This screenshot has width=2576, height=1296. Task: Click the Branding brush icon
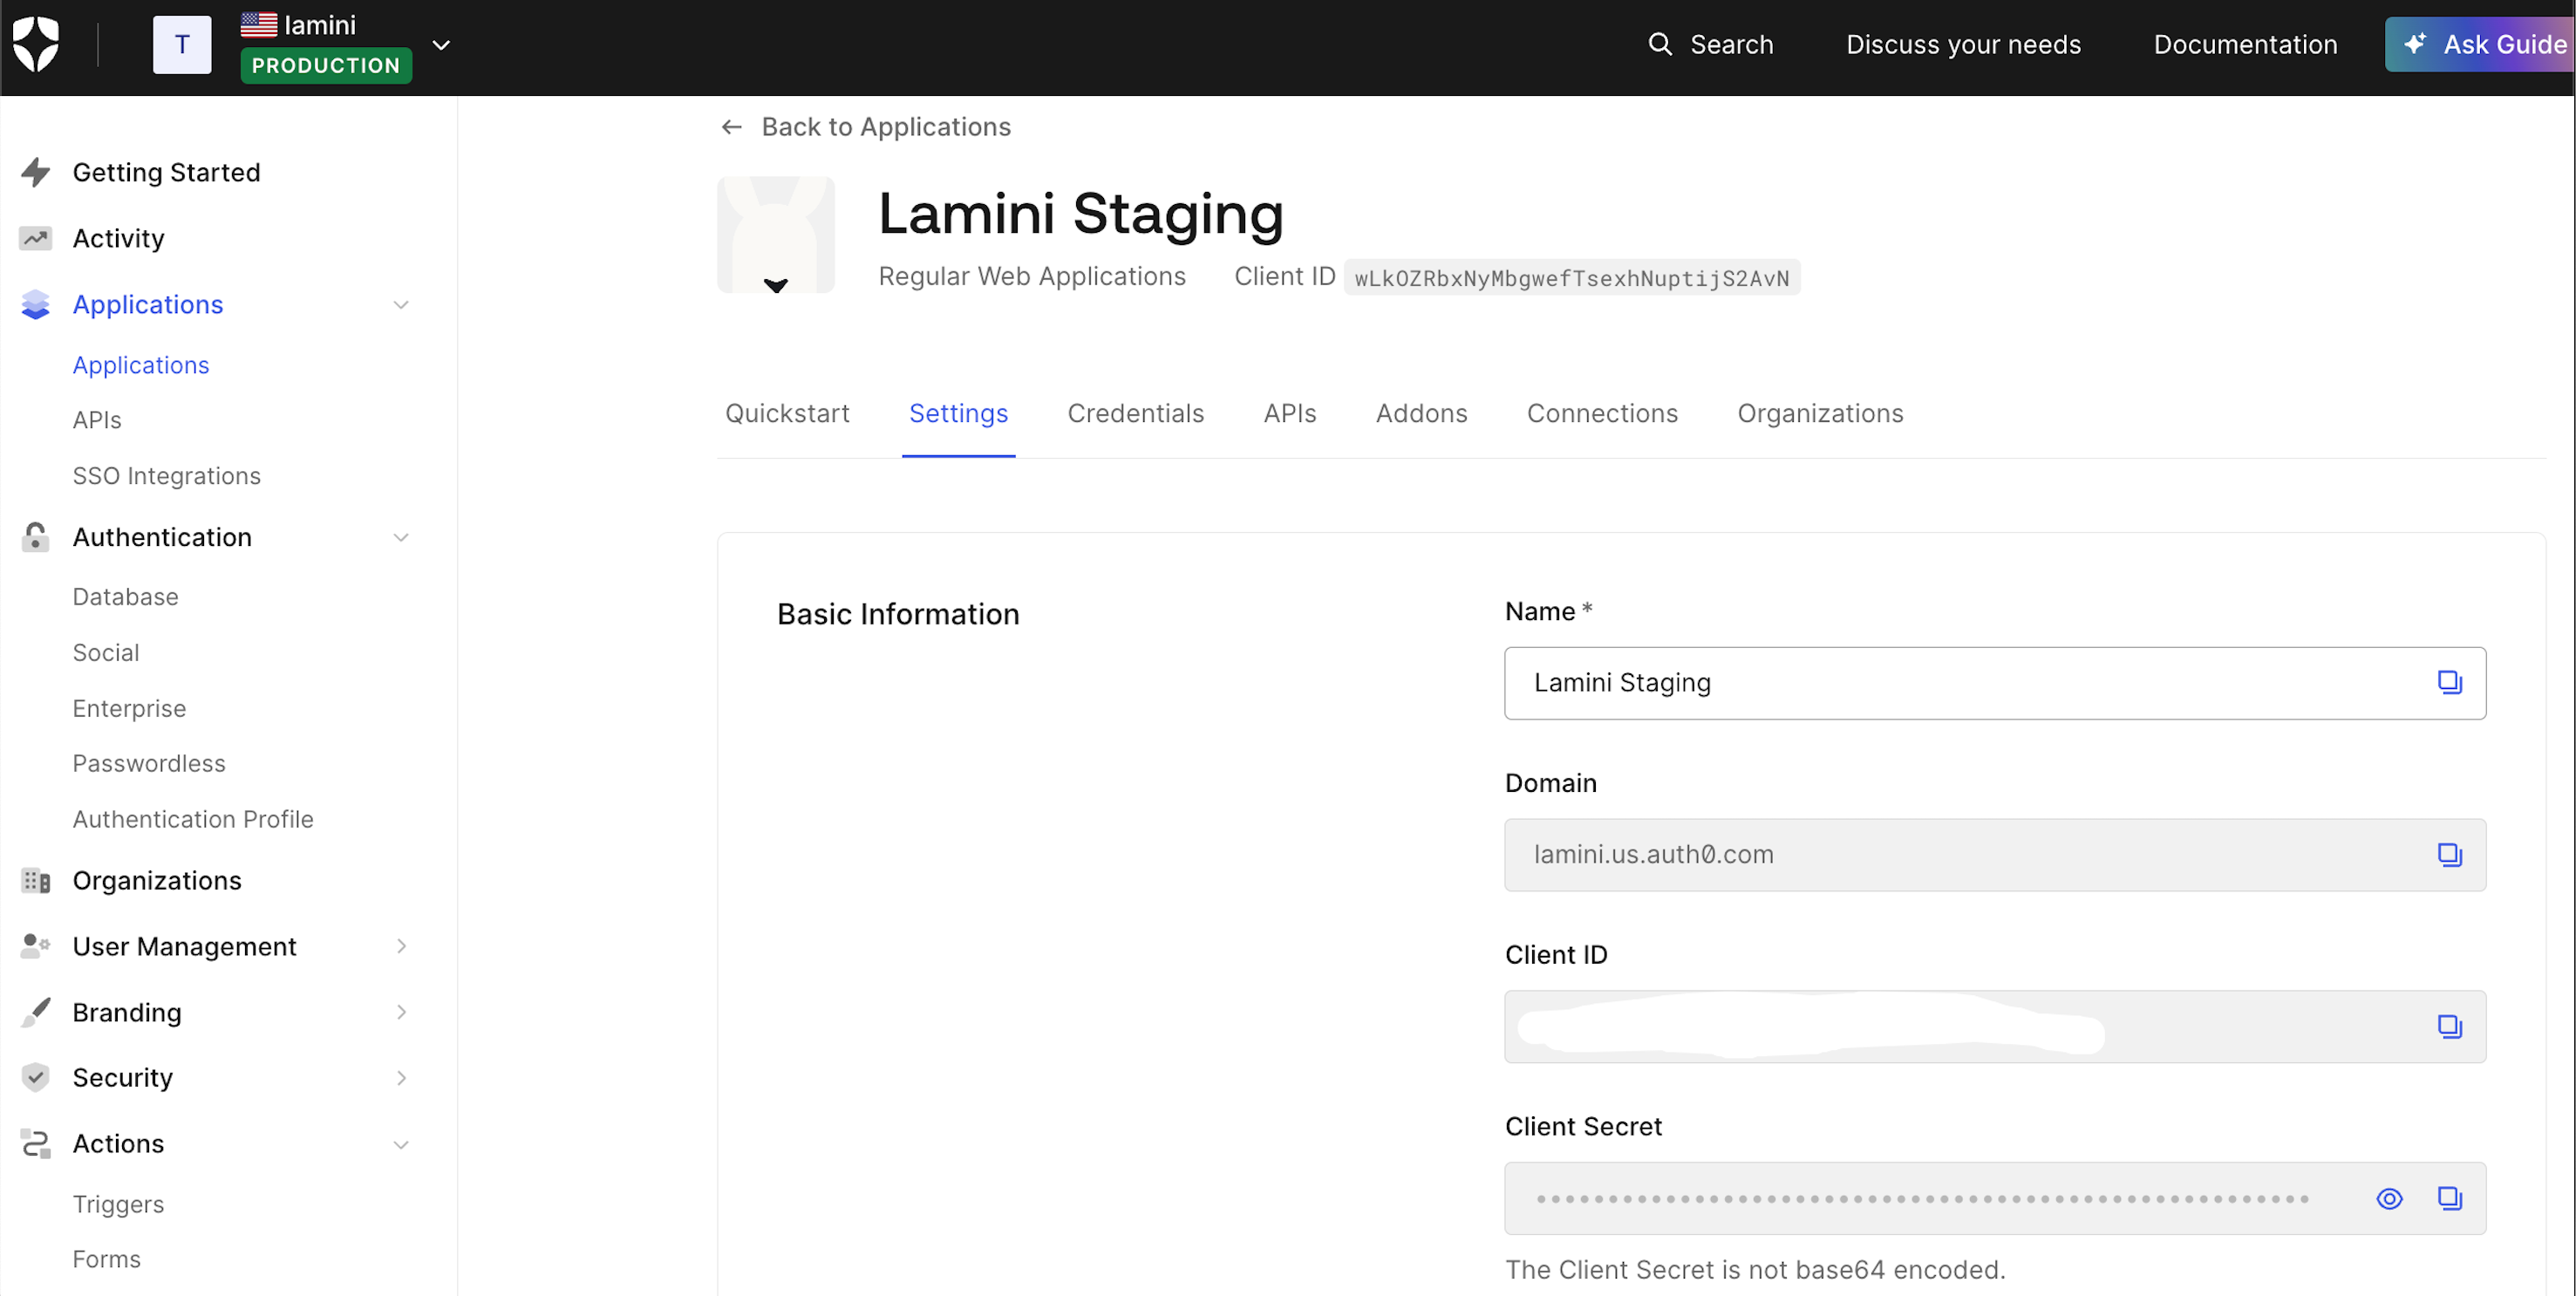point(36,1012)
